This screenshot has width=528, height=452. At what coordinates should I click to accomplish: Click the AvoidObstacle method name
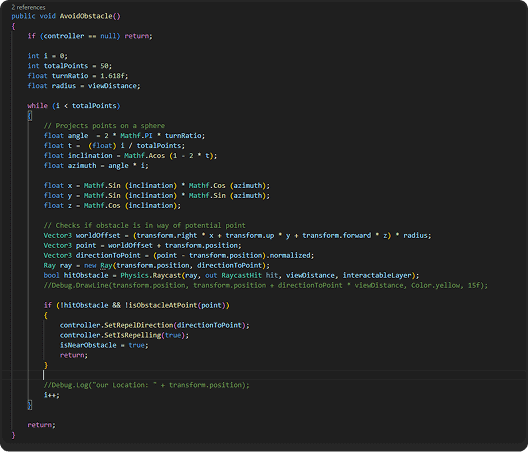coord(86,16)
